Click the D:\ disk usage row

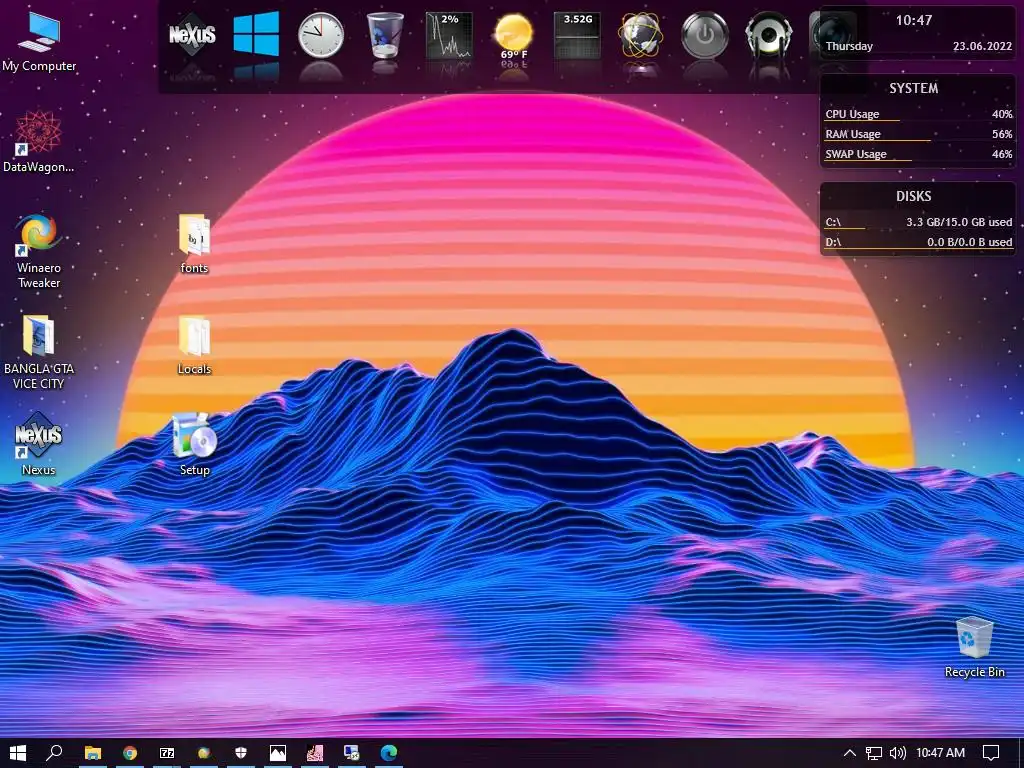918,242
